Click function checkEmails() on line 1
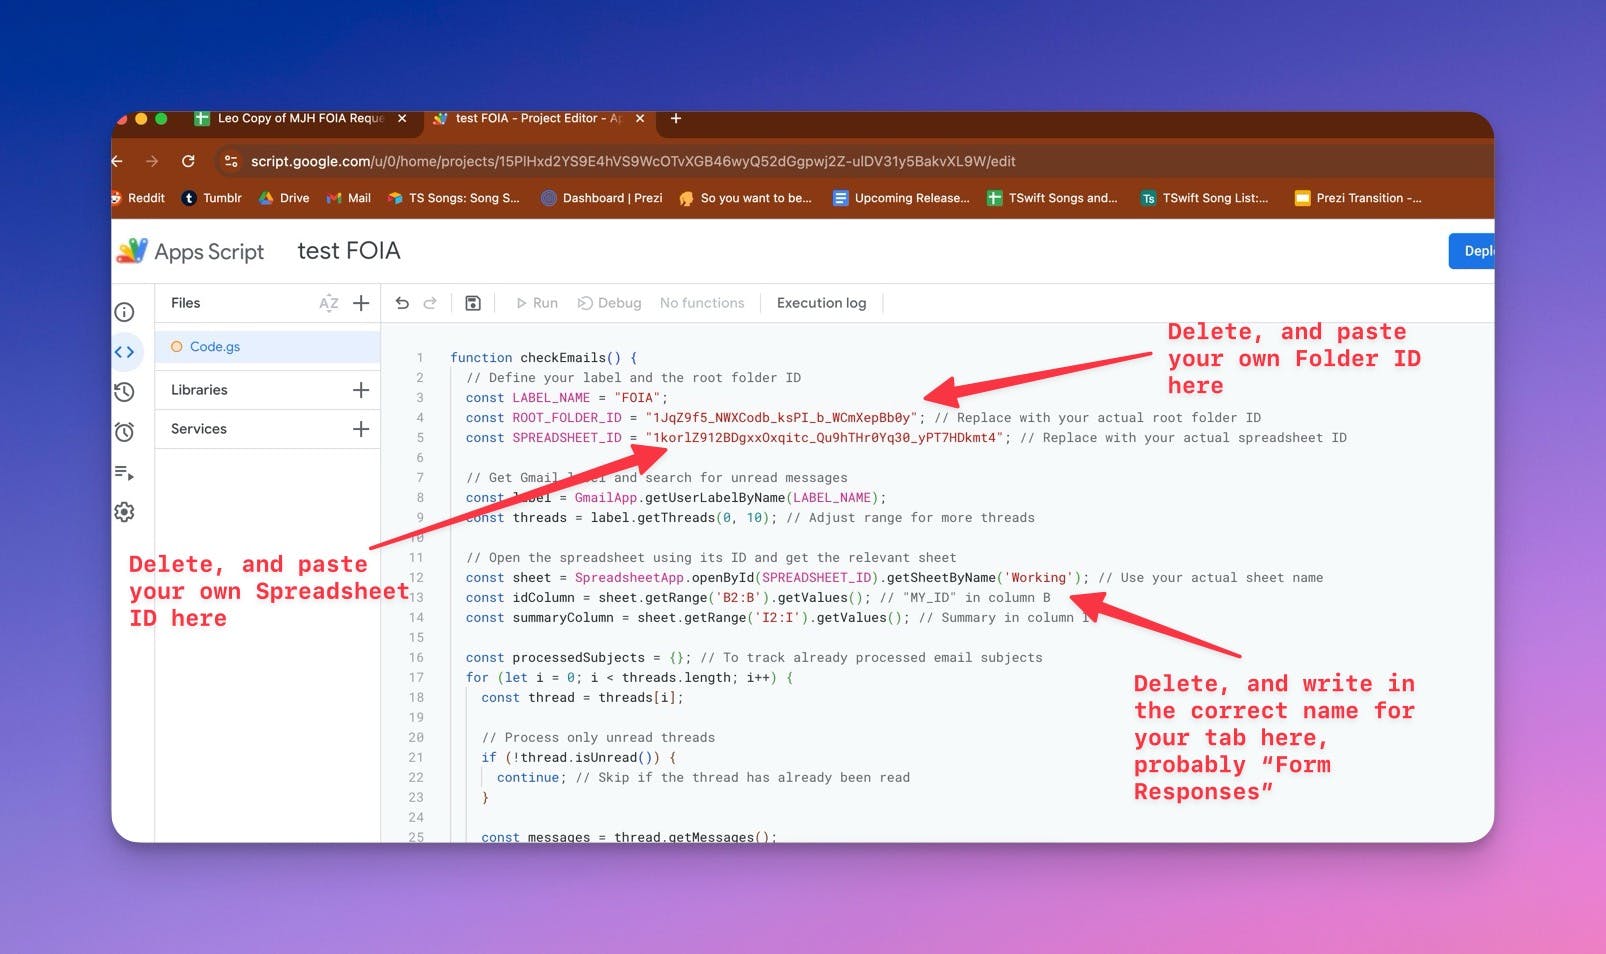The width and height of the screenshot is (1606, 954). pyautogui.click(x=543, y=358)
